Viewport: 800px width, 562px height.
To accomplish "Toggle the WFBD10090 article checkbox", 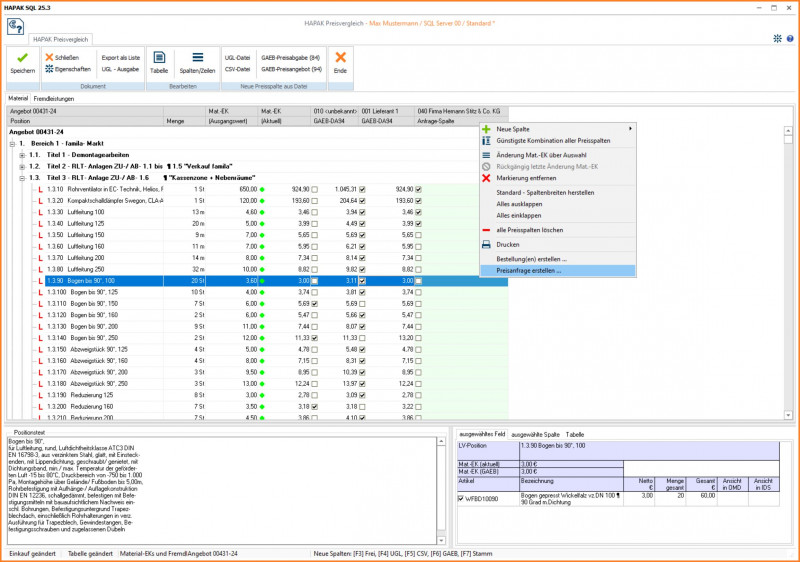I will tap(461, 497).
